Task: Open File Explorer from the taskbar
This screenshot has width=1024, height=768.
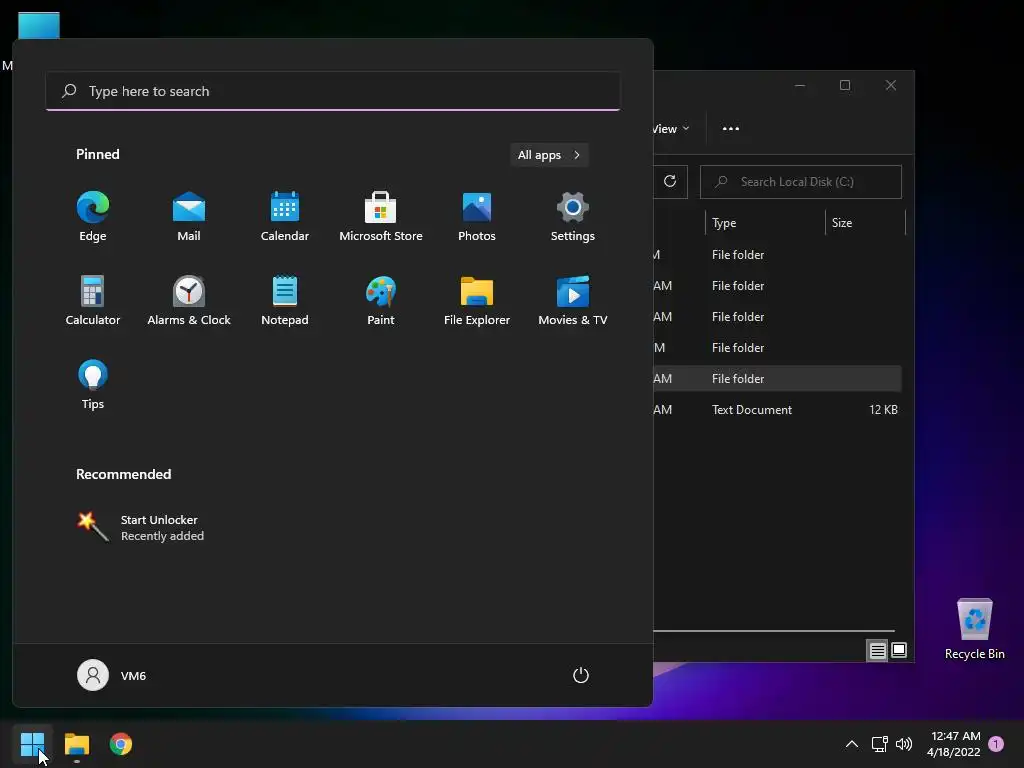Action: click(76, 744)
